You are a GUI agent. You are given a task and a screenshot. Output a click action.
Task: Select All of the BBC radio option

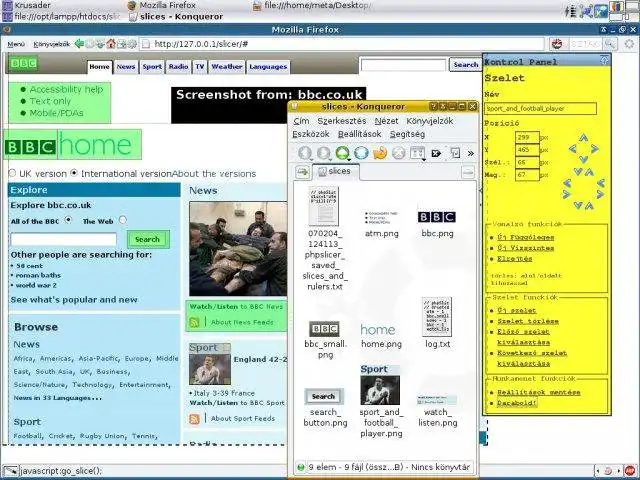click(x=68, y=220)
